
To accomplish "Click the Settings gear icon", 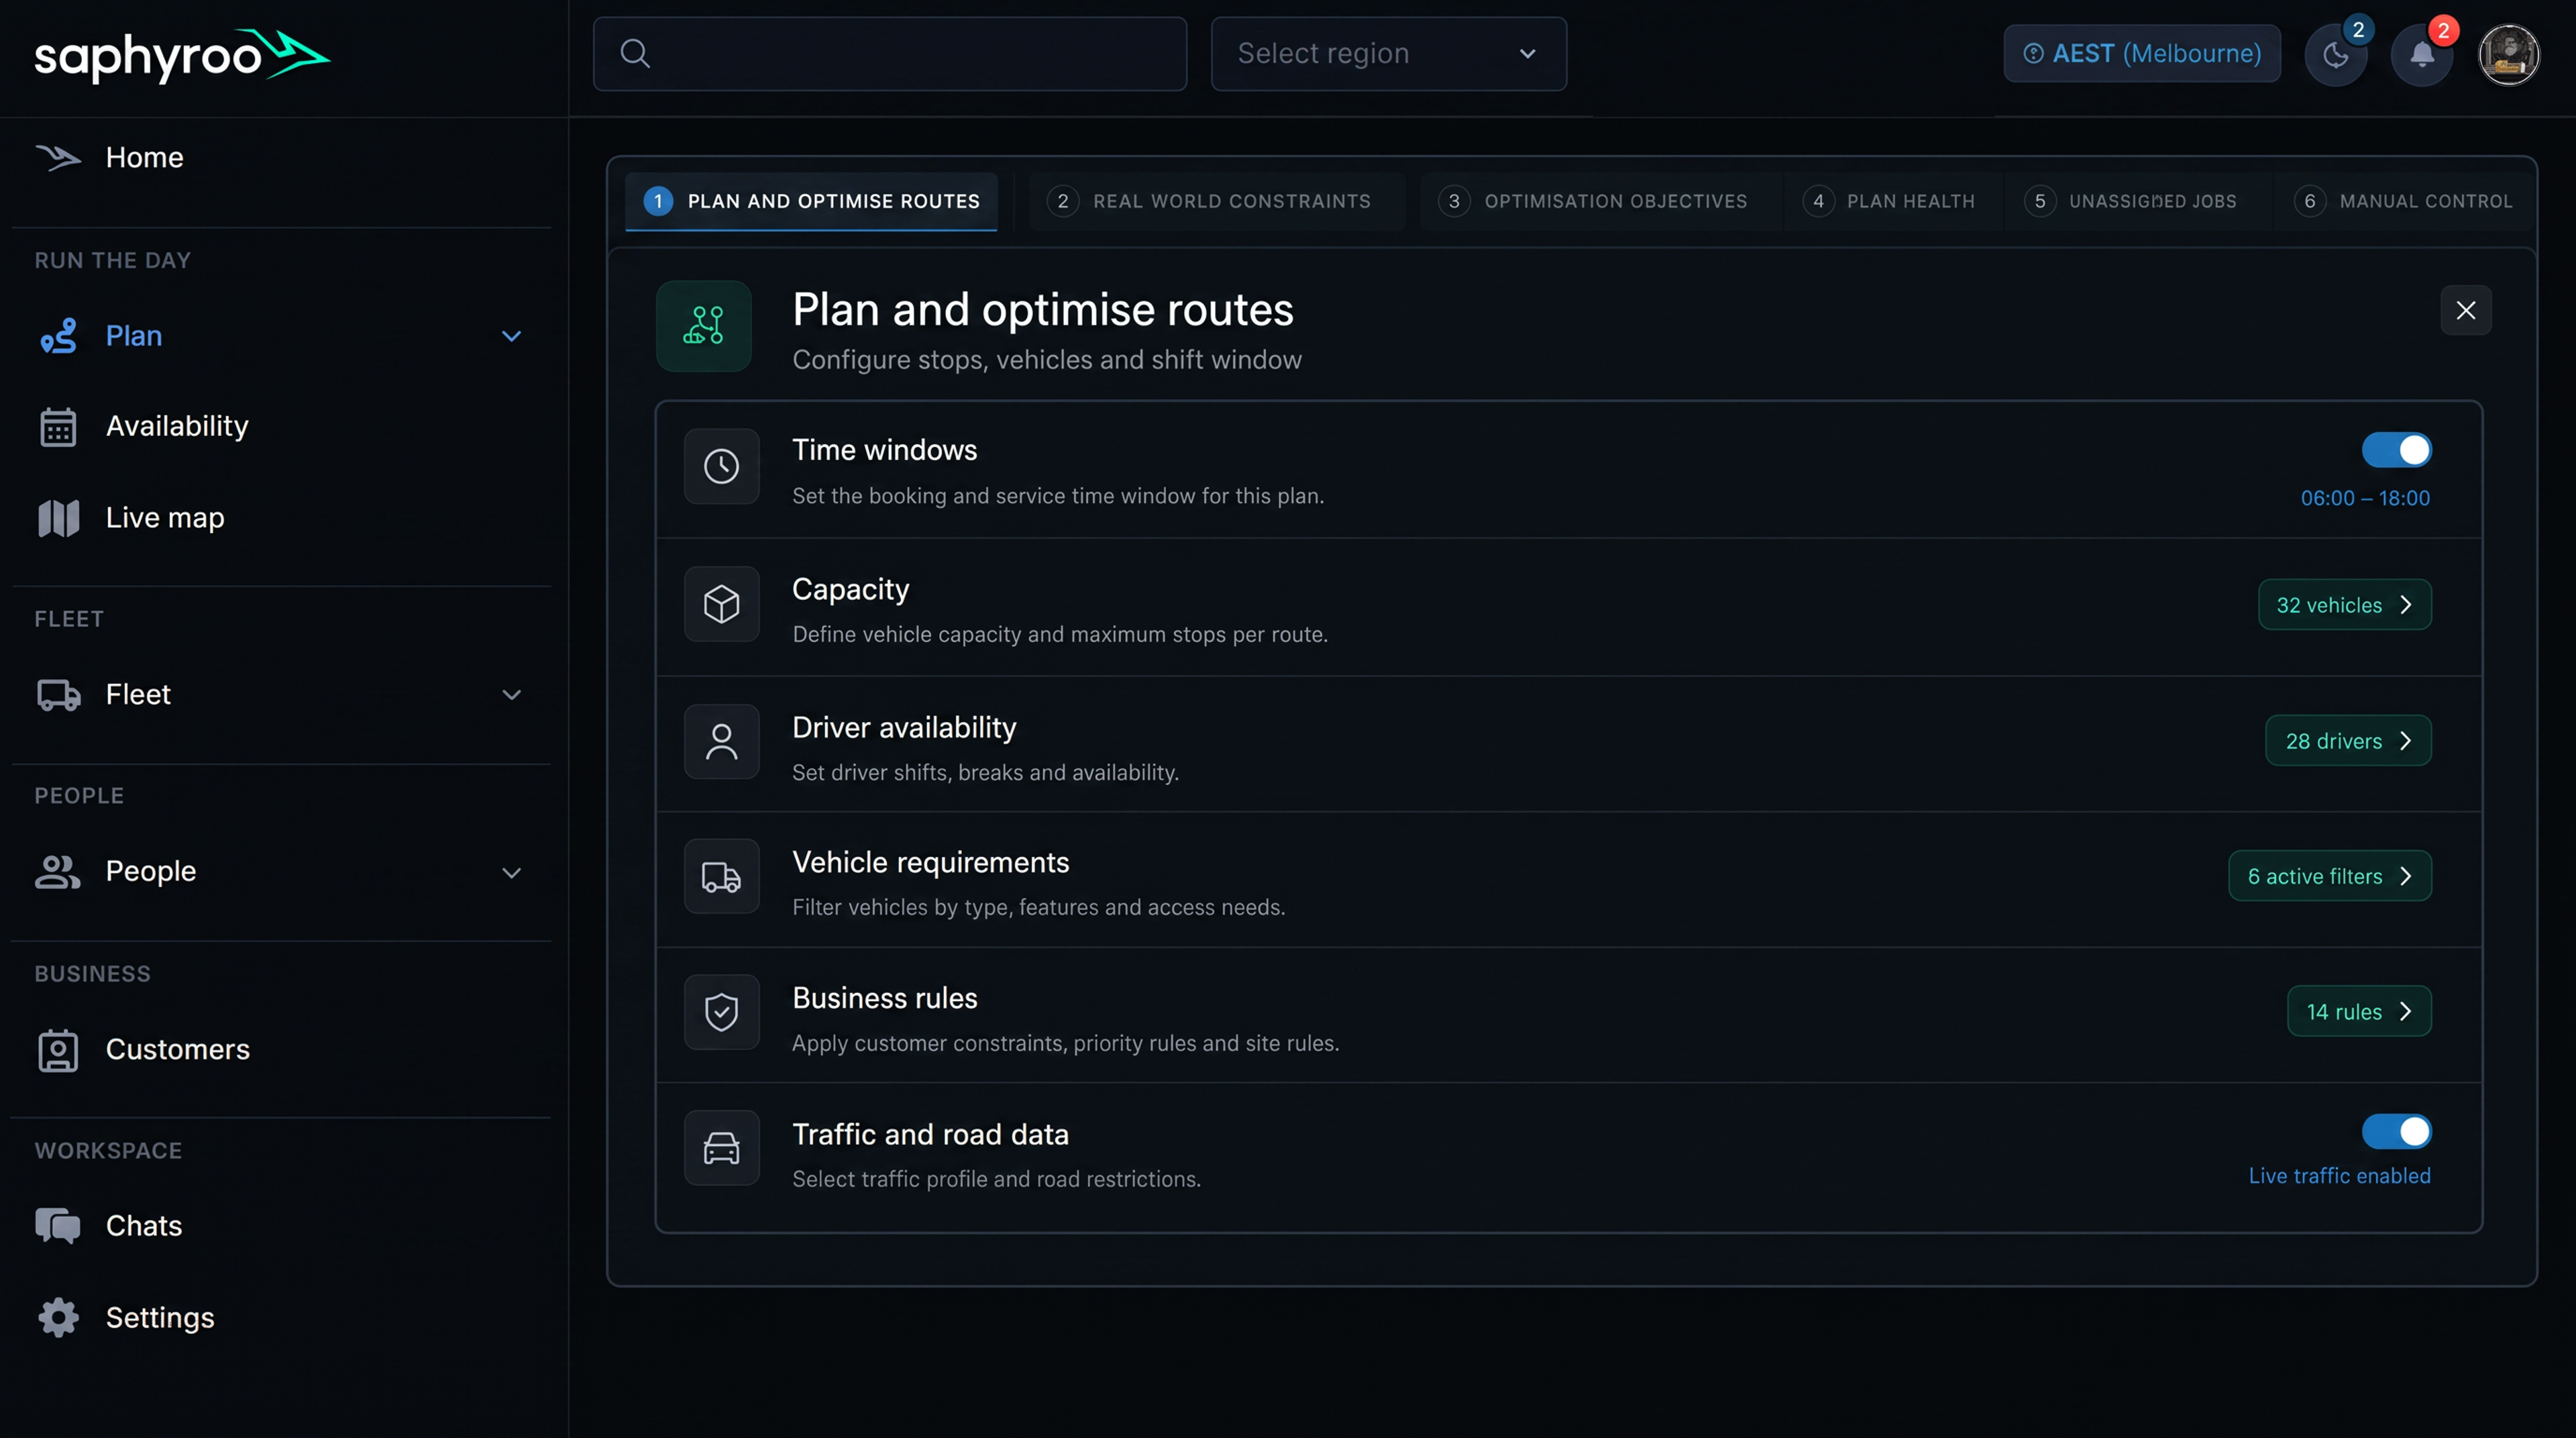I will point(58,1318).
